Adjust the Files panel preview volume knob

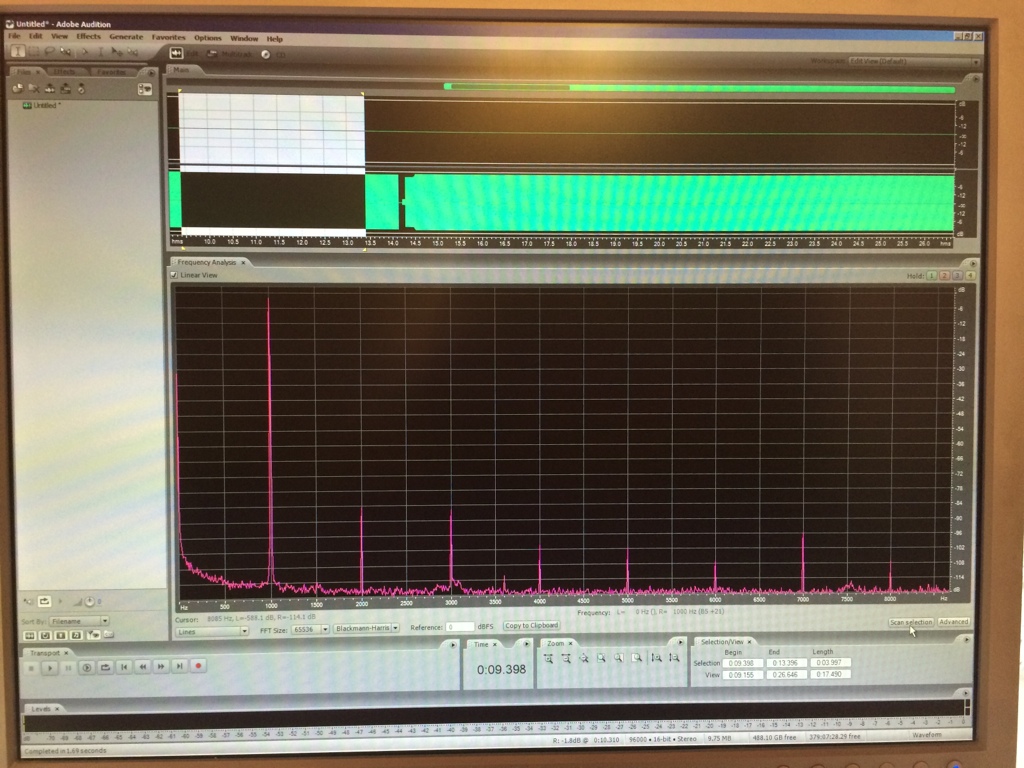[x=89, y=601]
